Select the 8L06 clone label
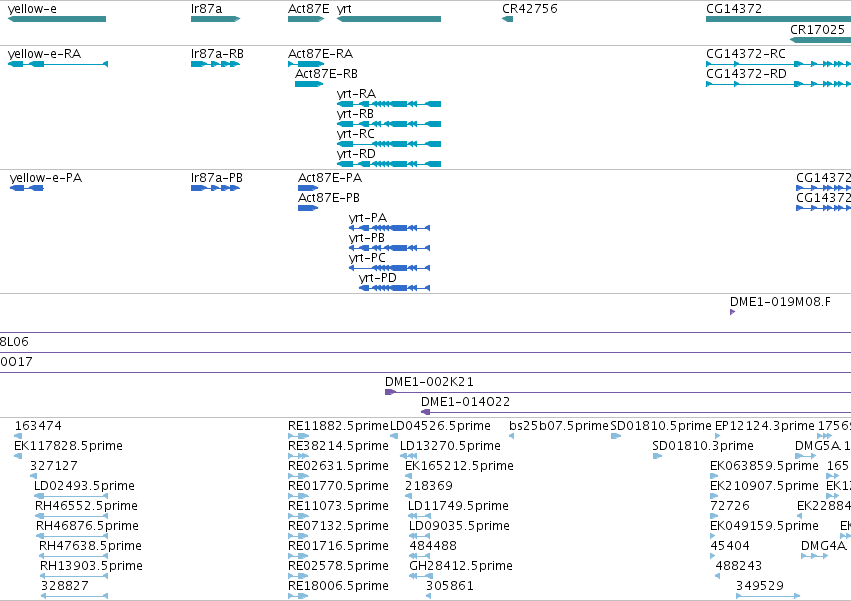 (x=14, y=342)
